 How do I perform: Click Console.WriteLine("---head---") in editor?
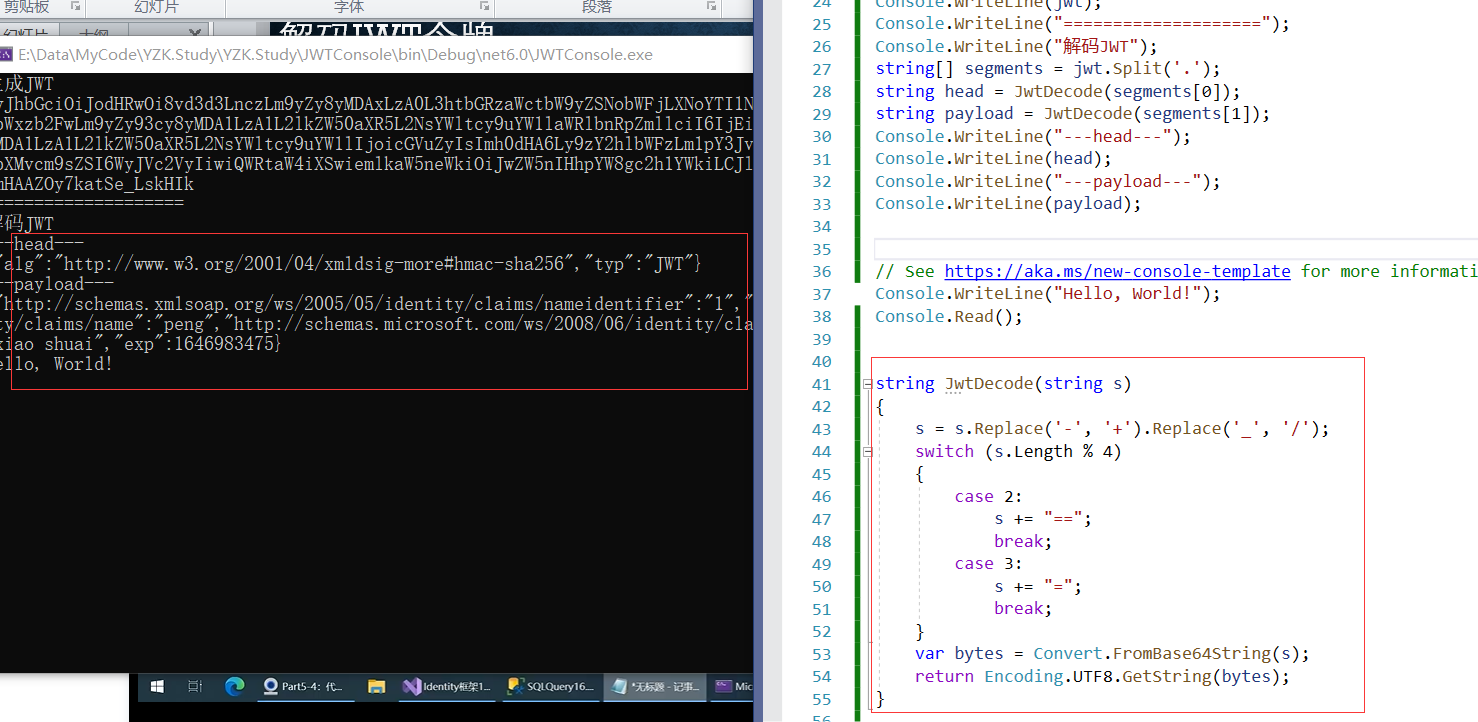(1033, 136)
